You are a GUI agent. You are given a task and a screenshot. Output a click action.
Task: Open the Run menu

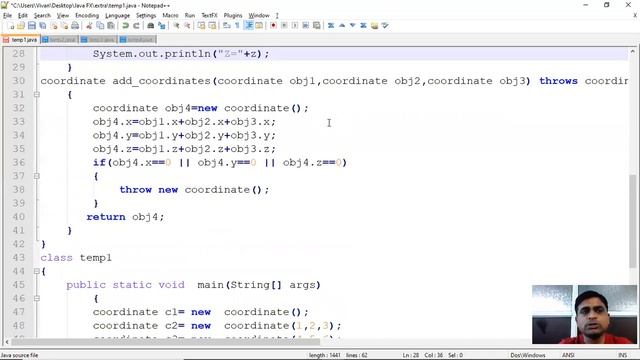coord(190,16)
